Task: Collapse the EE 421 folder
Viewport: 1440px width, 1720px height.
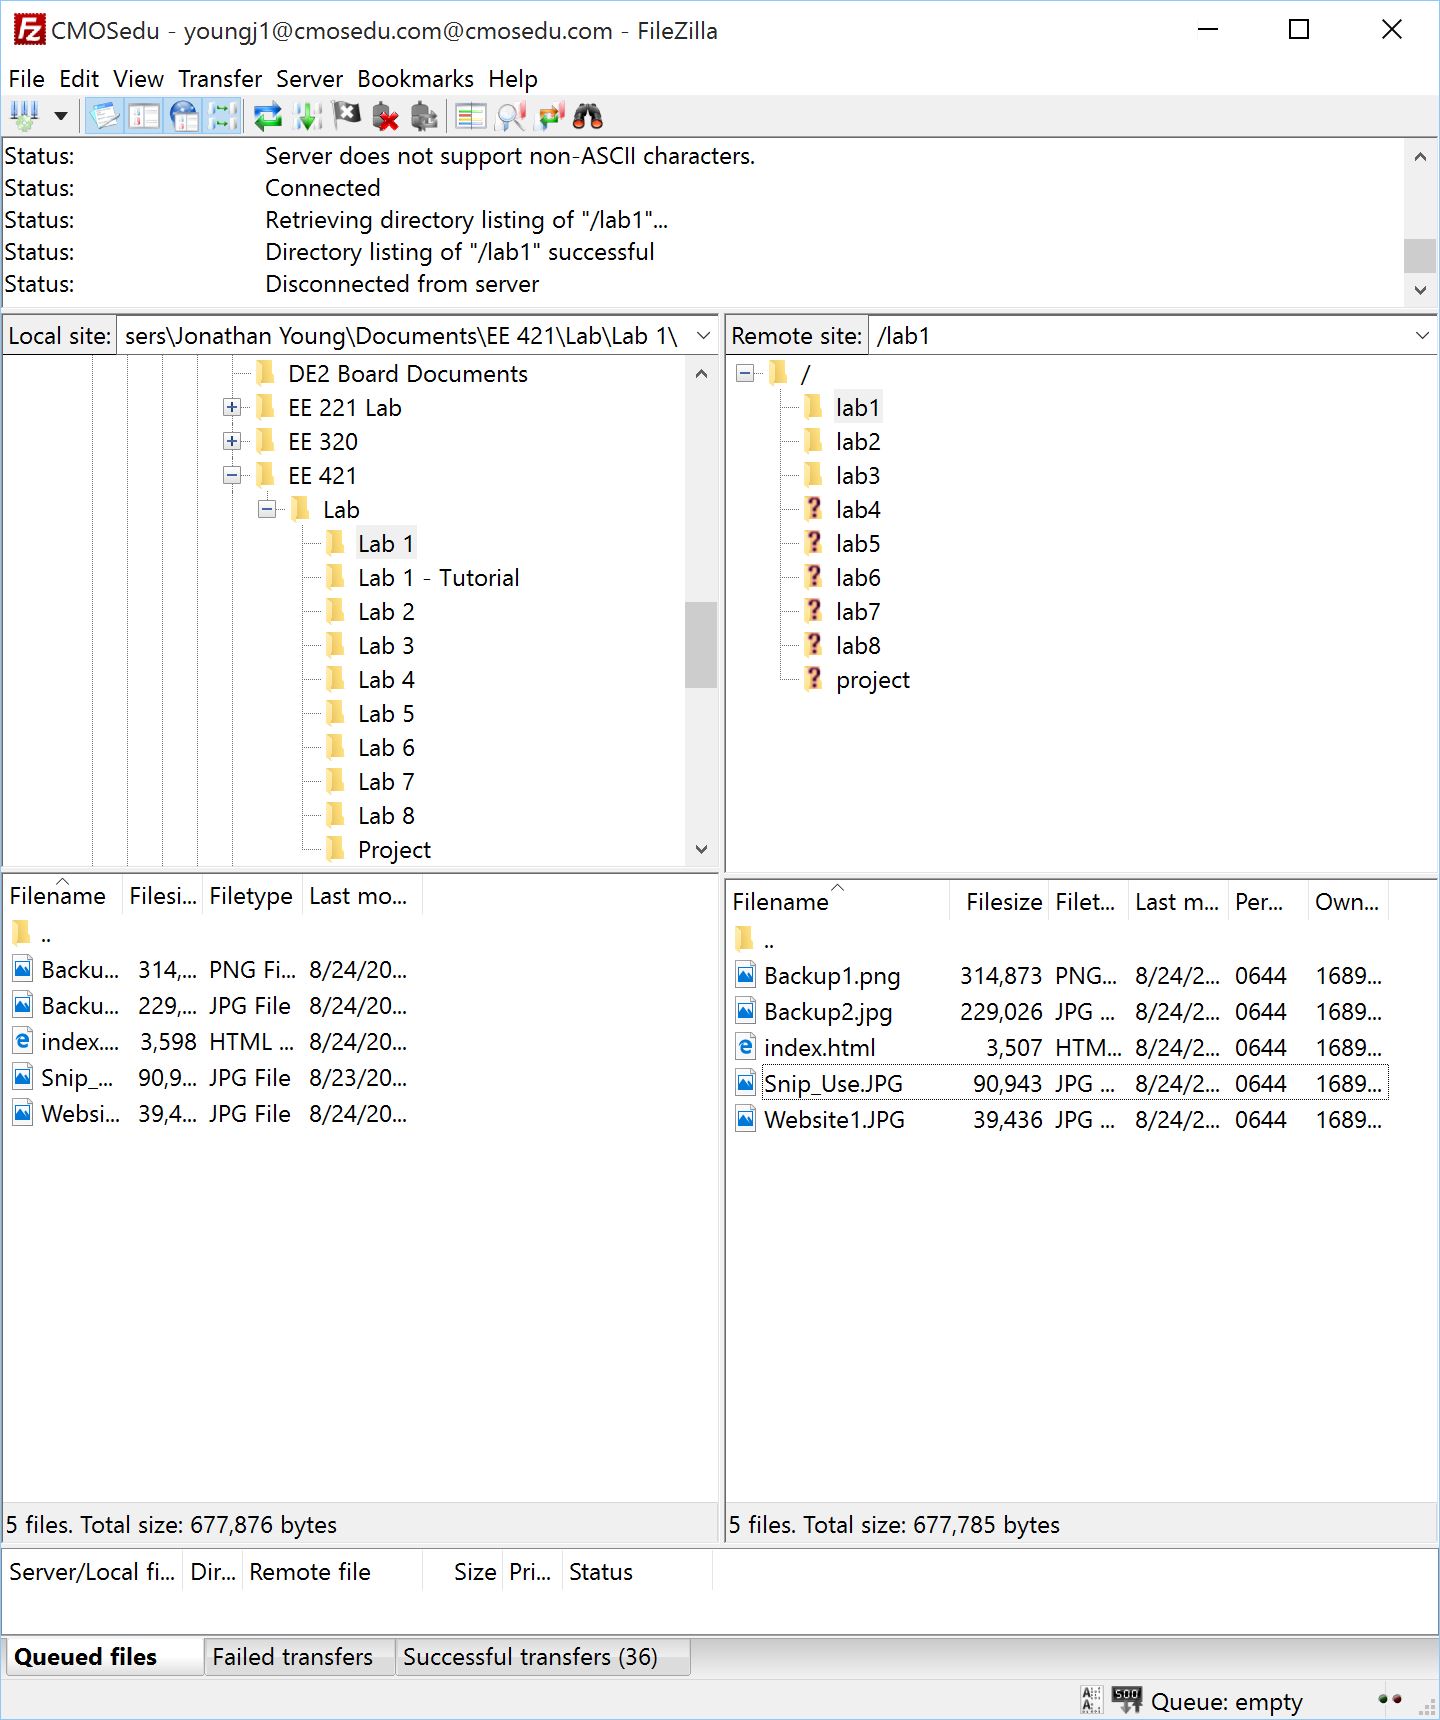Action: 232,476
